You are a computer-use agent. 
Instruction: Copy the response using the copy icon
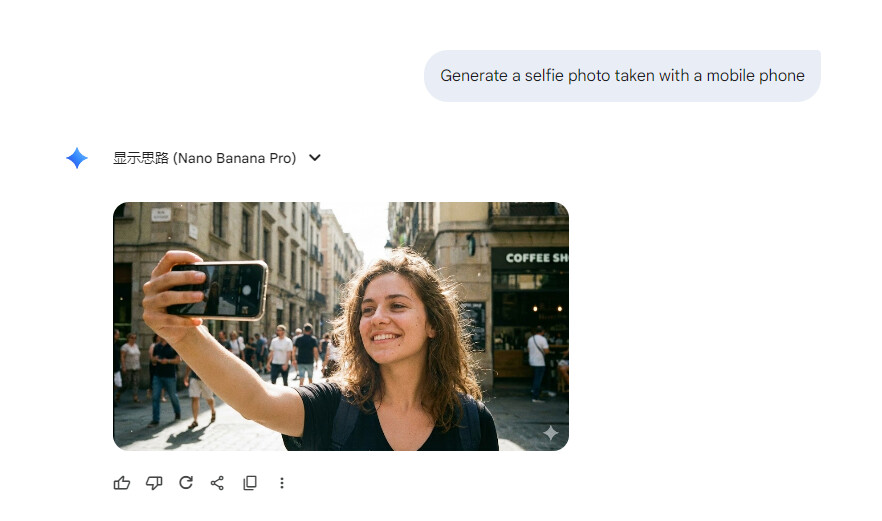click(250, 483)
